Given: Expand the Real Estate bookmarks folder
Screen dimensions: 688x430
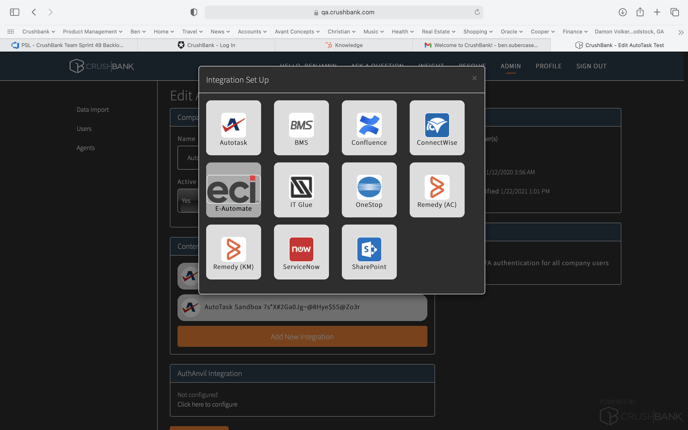Looking at the screenshot, I should 438,32.
